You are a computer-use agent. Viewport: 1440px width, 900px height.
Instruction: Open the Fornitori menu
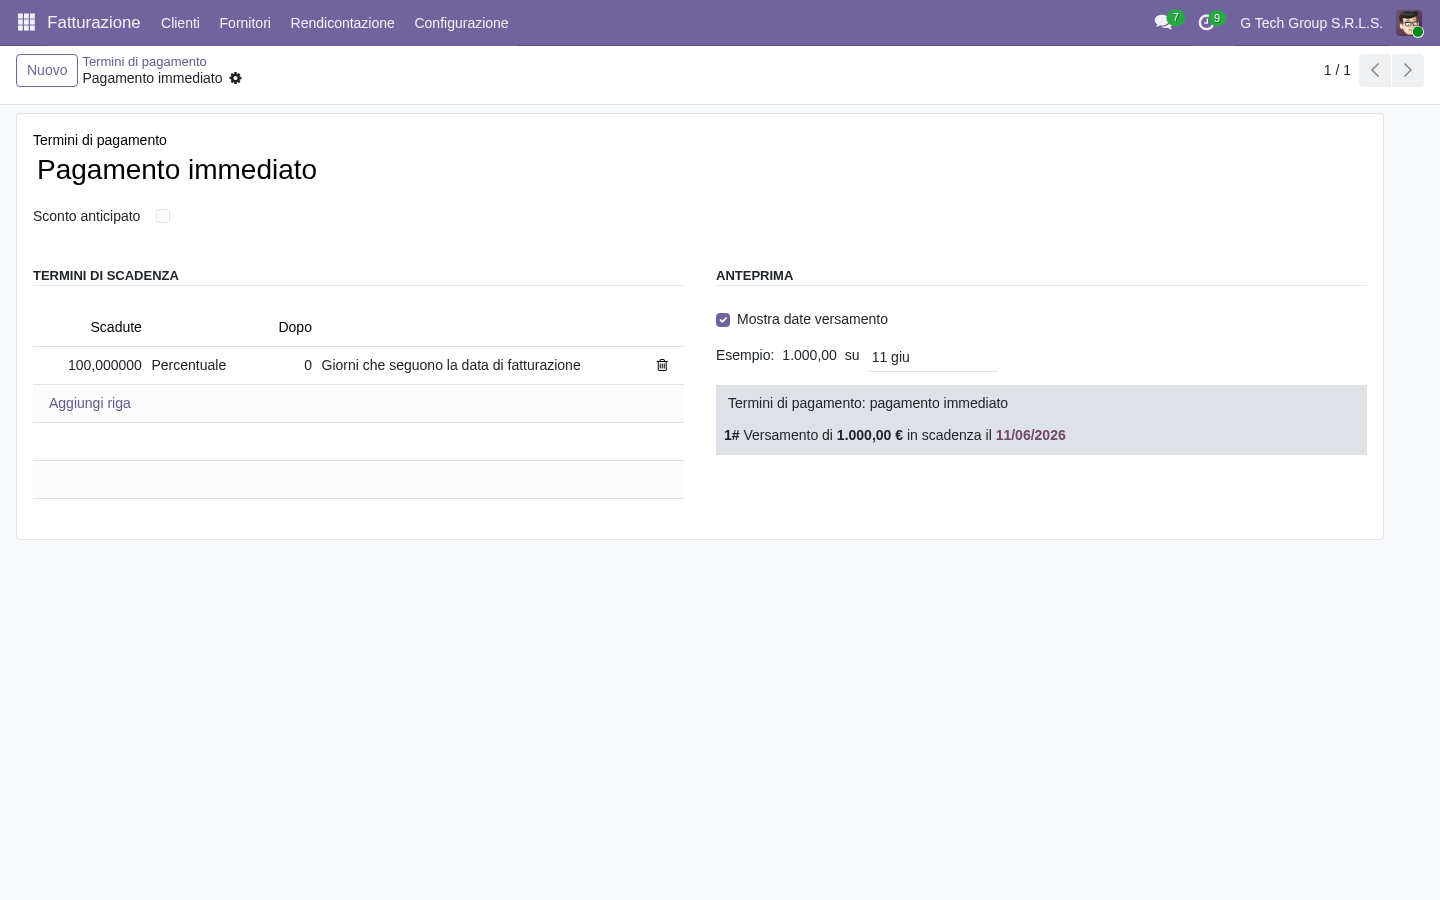pos(245,23)
